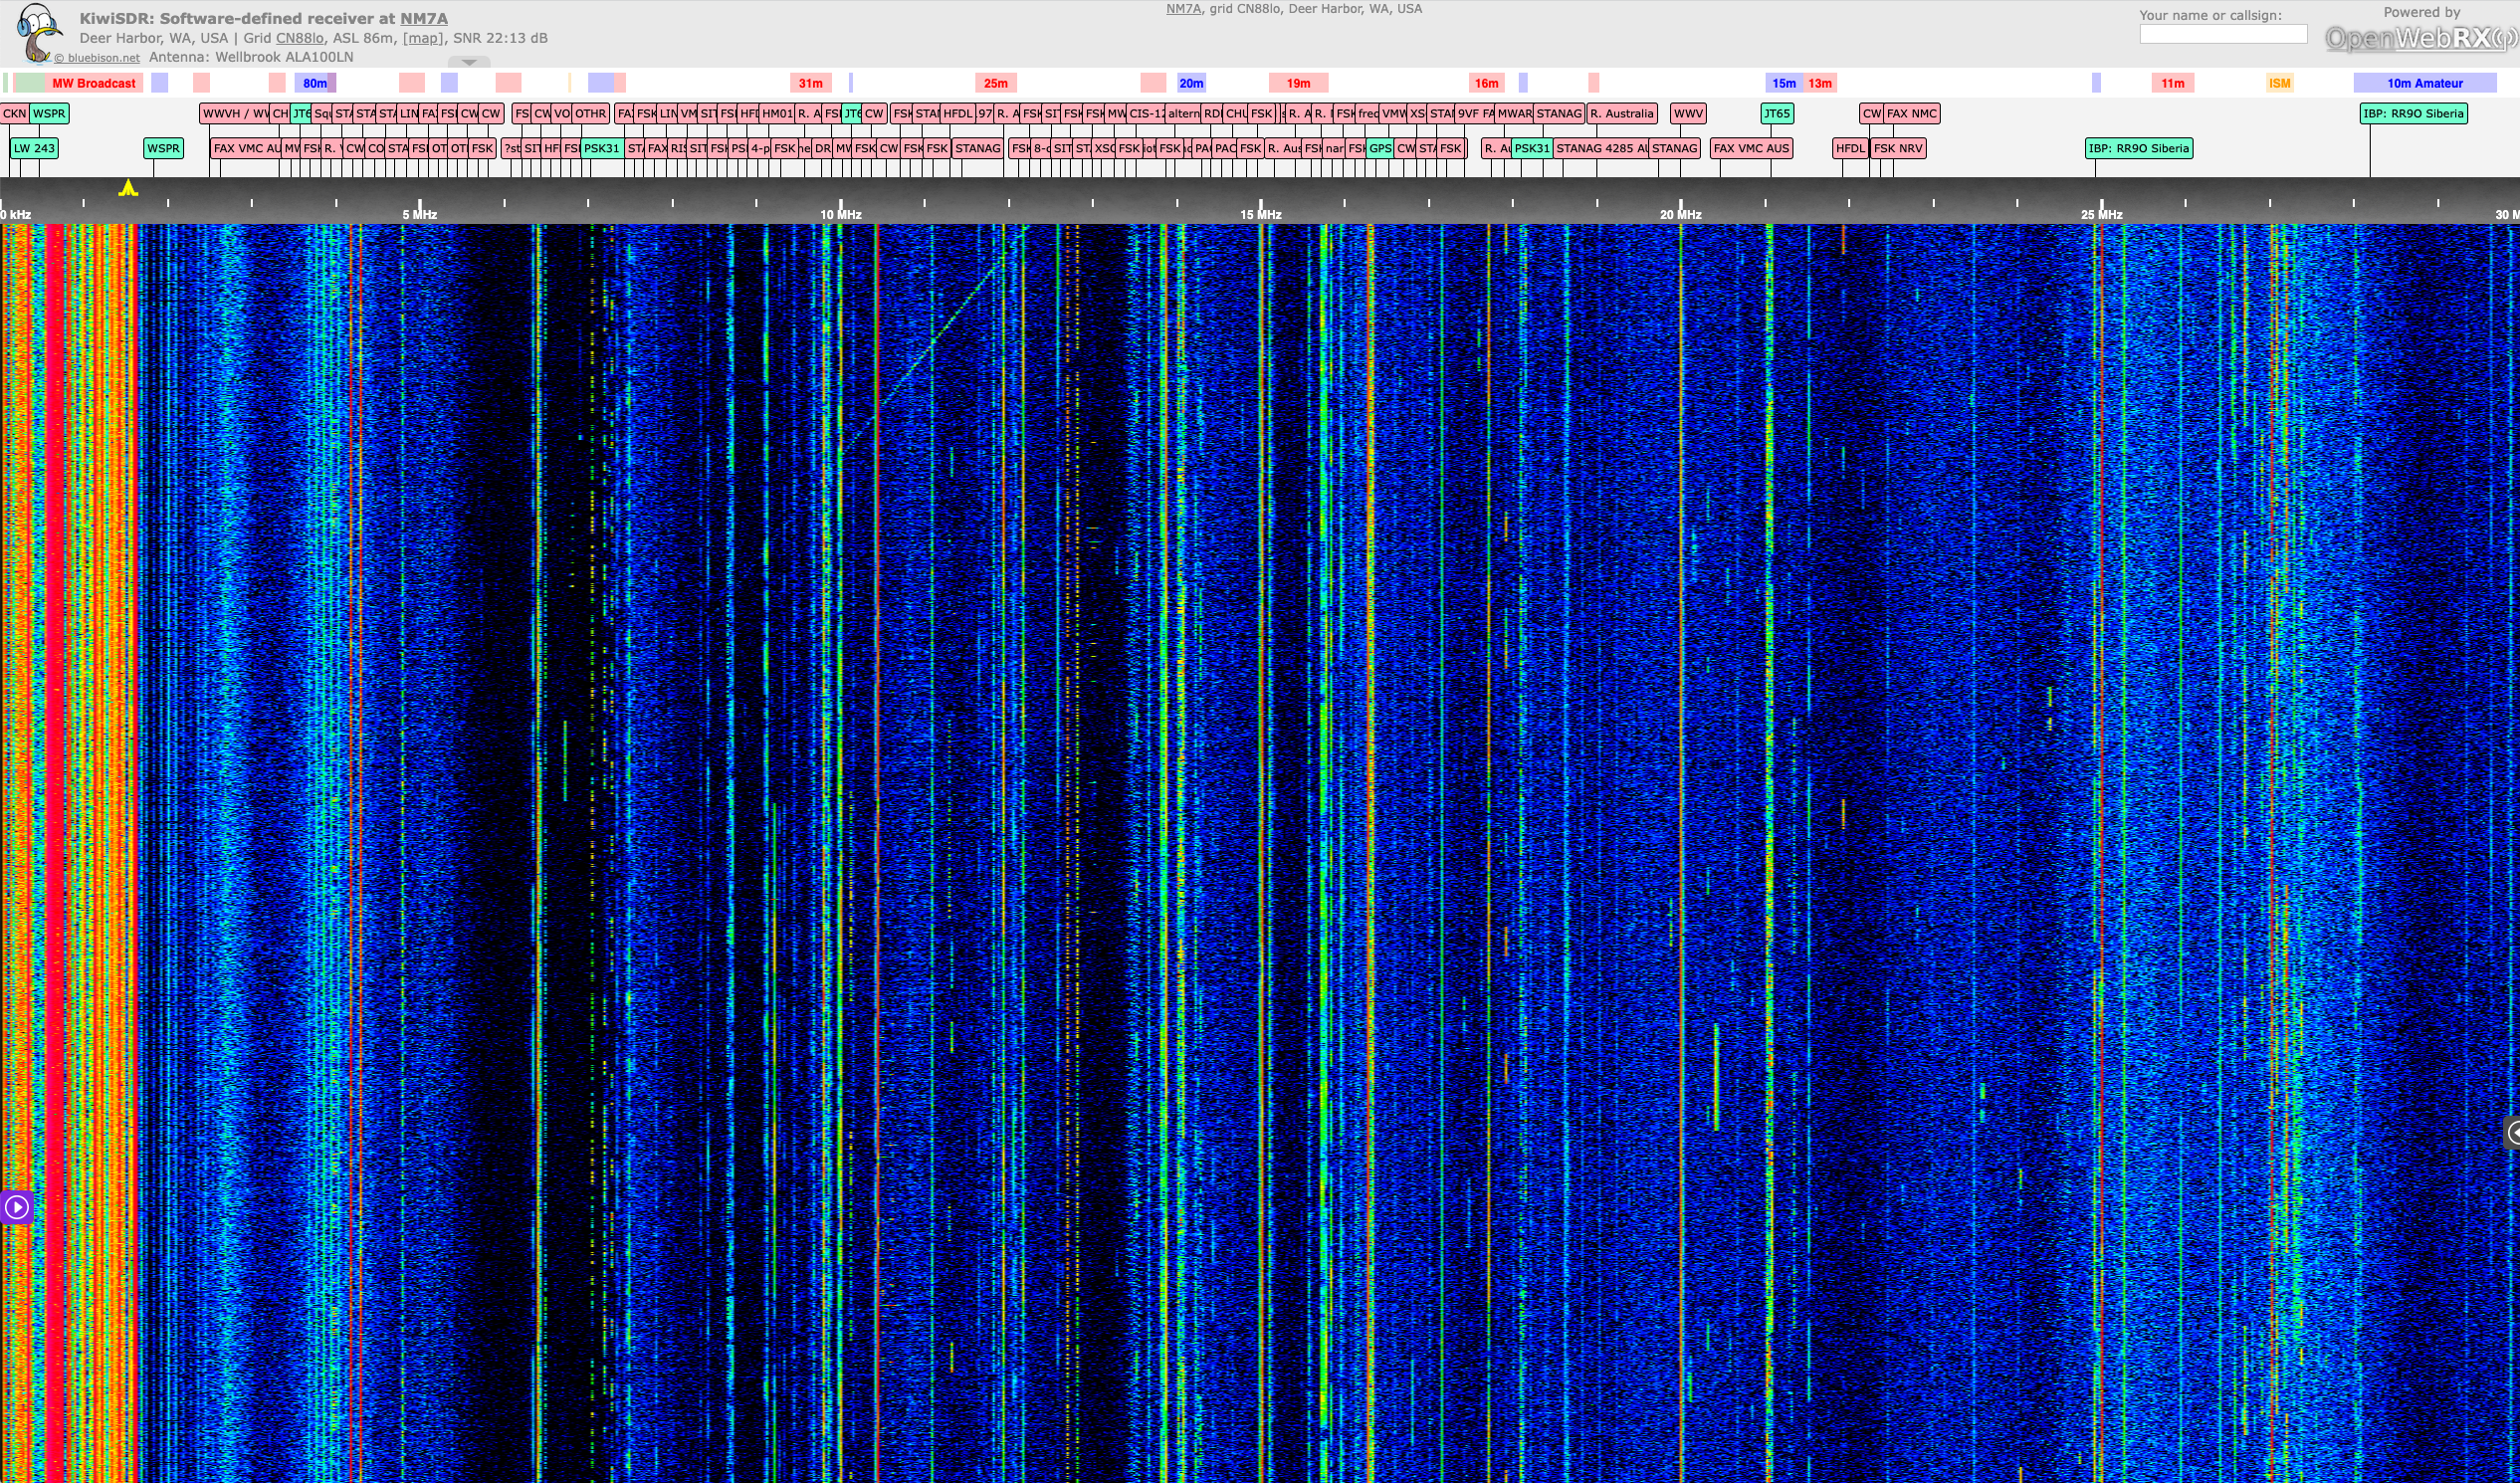The height and width of the screenshot is (1483, 2520).
Task: Focus the name or callsign input field
Action: (2222, 34)
